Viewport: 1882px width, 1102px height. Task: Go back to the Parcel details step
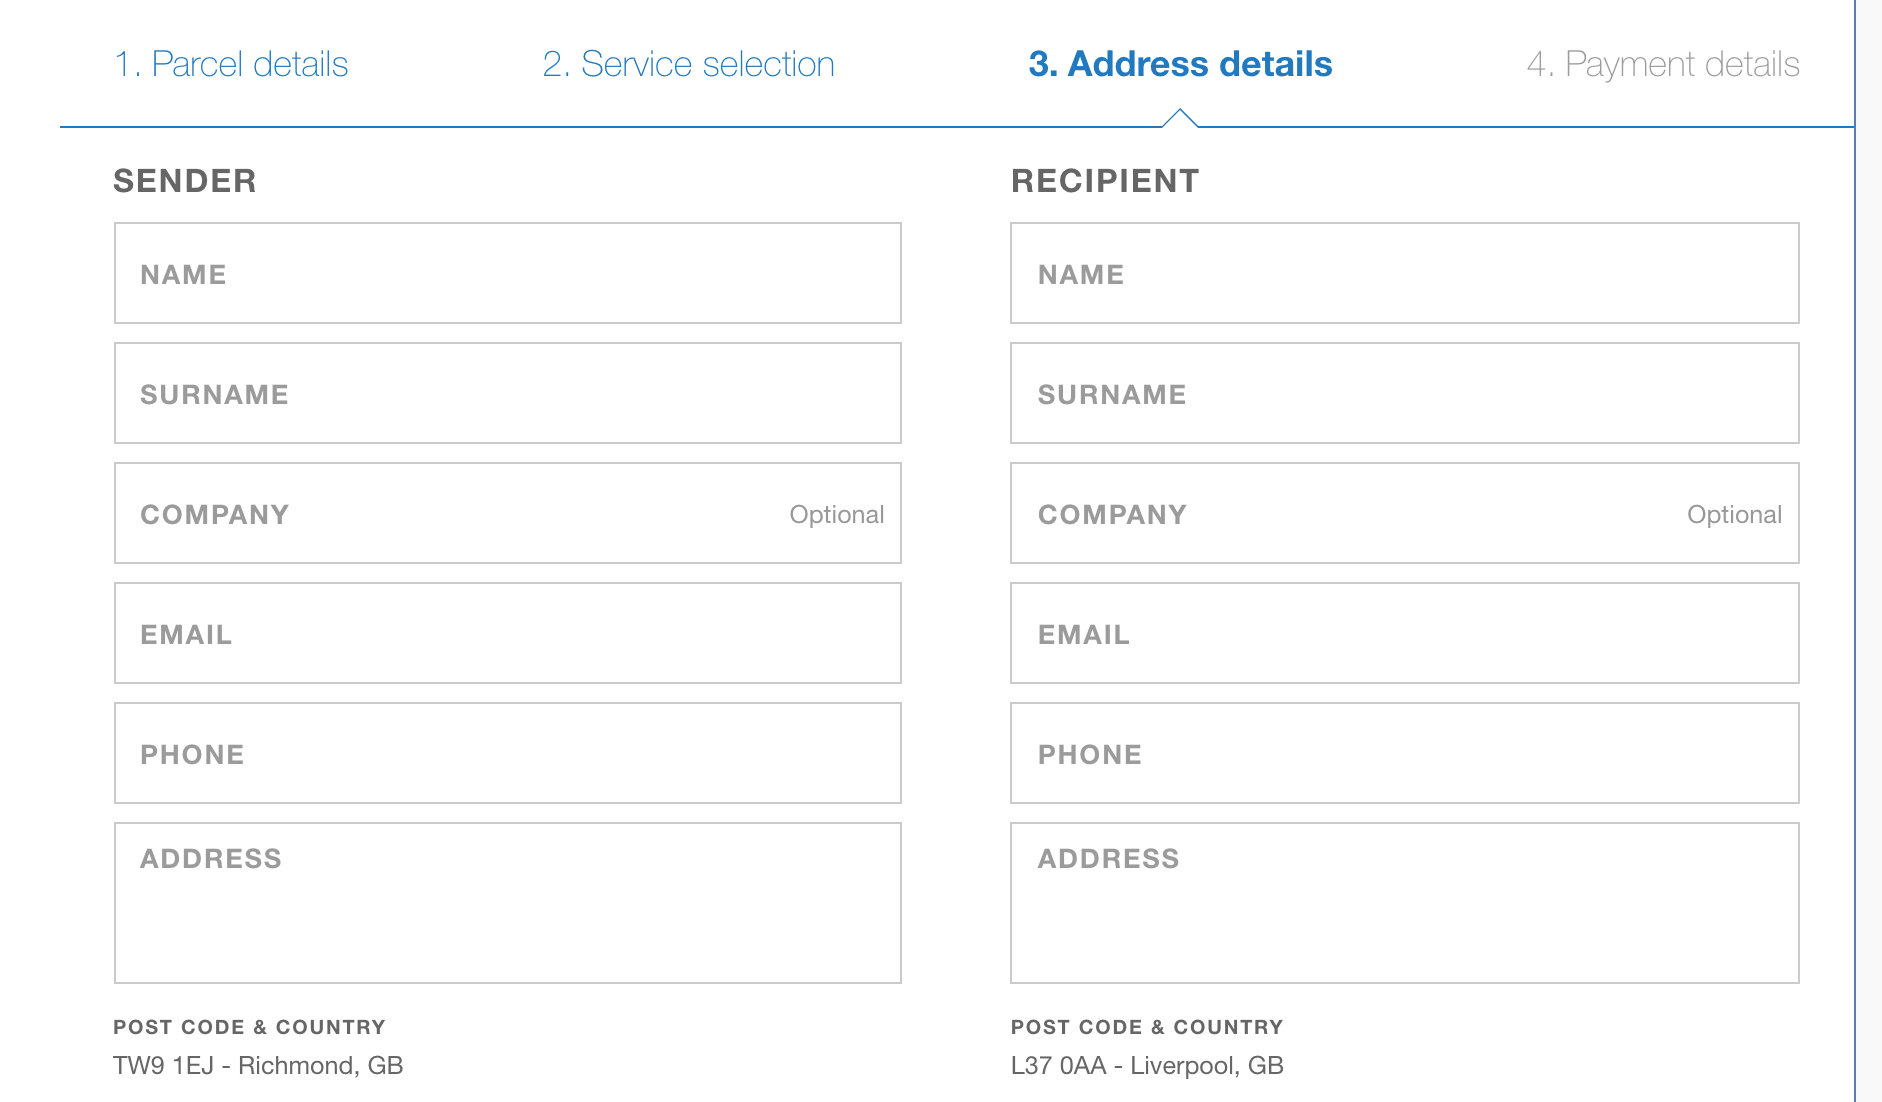click(231, 64)
